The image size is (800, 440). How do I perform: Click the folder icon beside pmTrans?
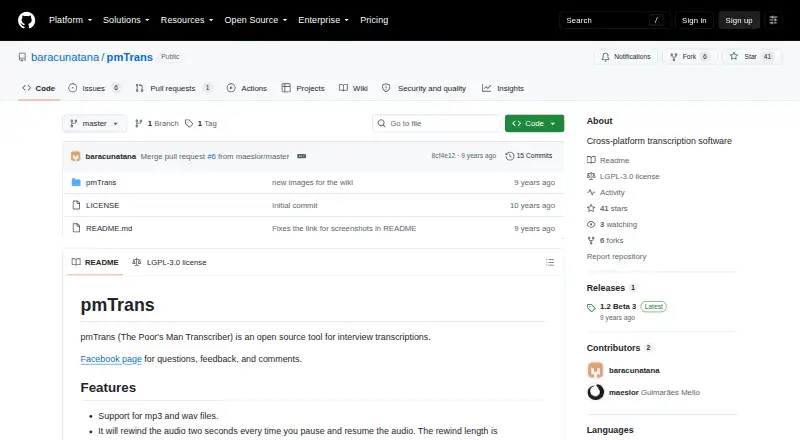click(x=76, y=182)
